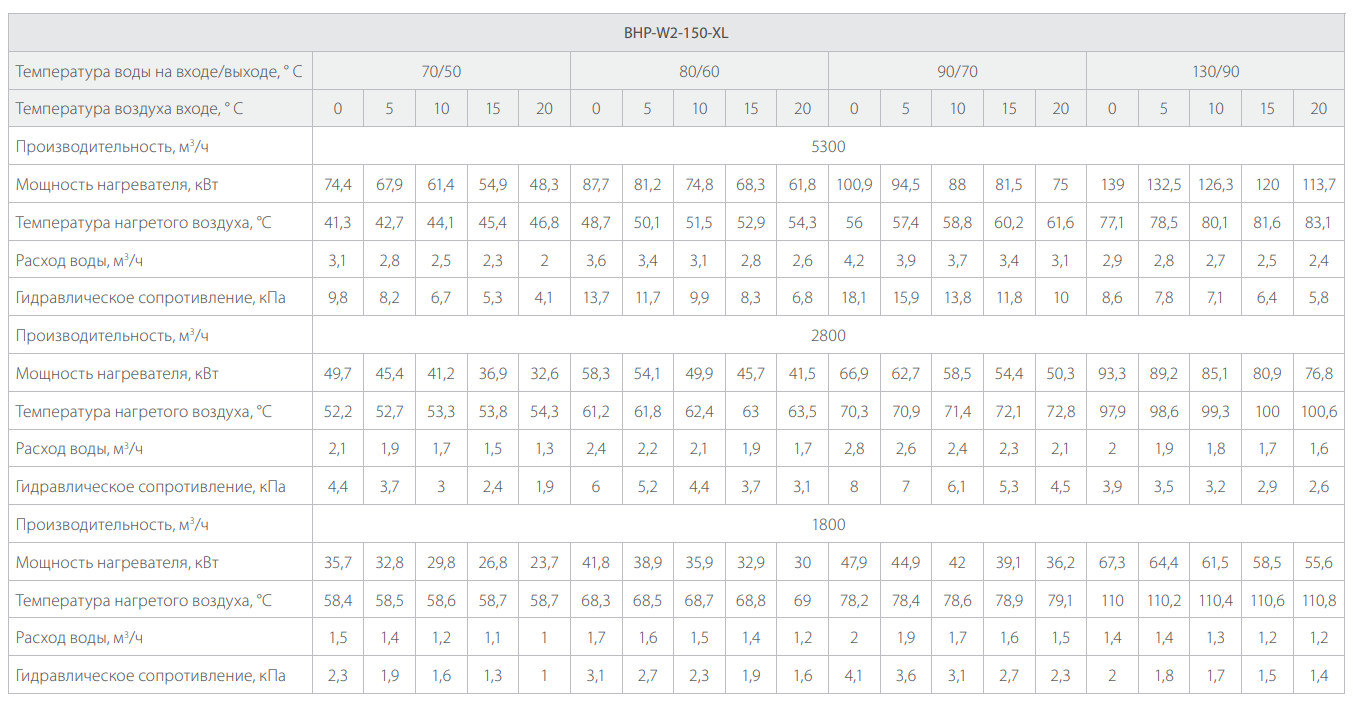This screenshot has height=705, width=1353.
Task: Click the 130/90 water temperature header
Action: coord(1215,71)
